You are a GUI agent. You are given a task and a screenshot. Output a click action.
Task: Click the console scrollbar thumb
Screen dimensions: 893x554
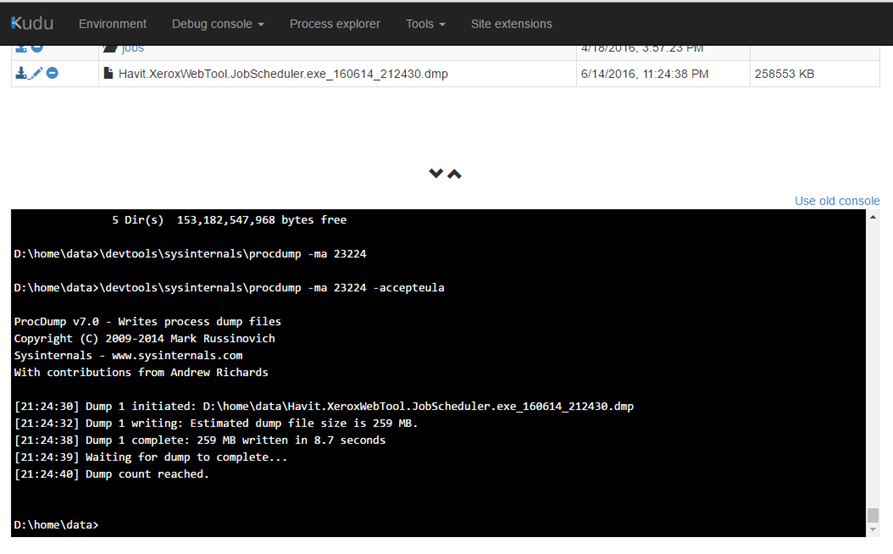(x=872, y=516)
